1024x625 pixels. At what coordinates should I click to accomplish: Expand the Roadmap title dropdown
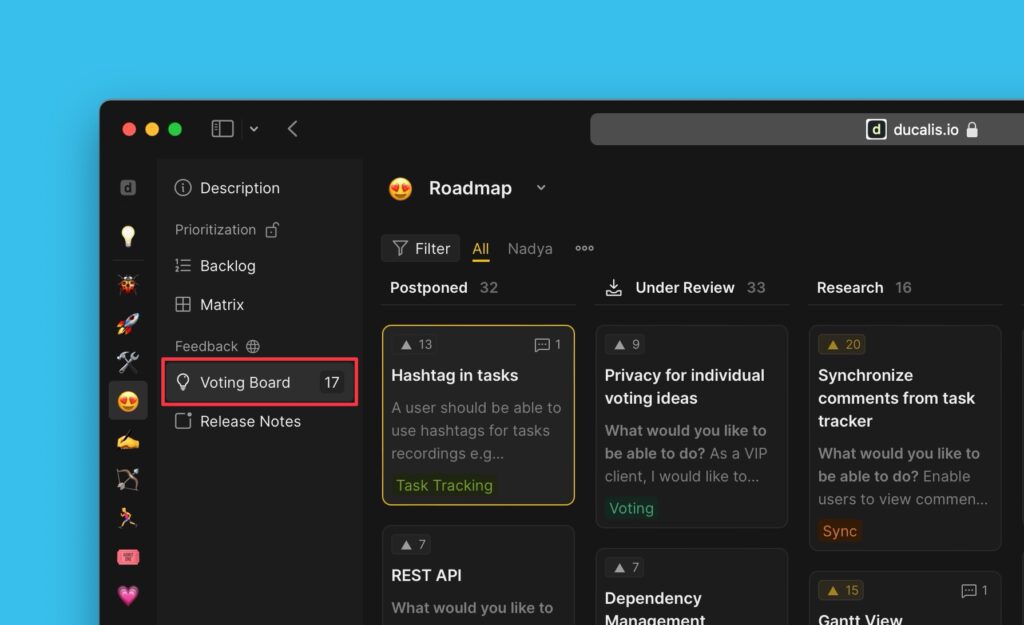click(x=541, y=188)
